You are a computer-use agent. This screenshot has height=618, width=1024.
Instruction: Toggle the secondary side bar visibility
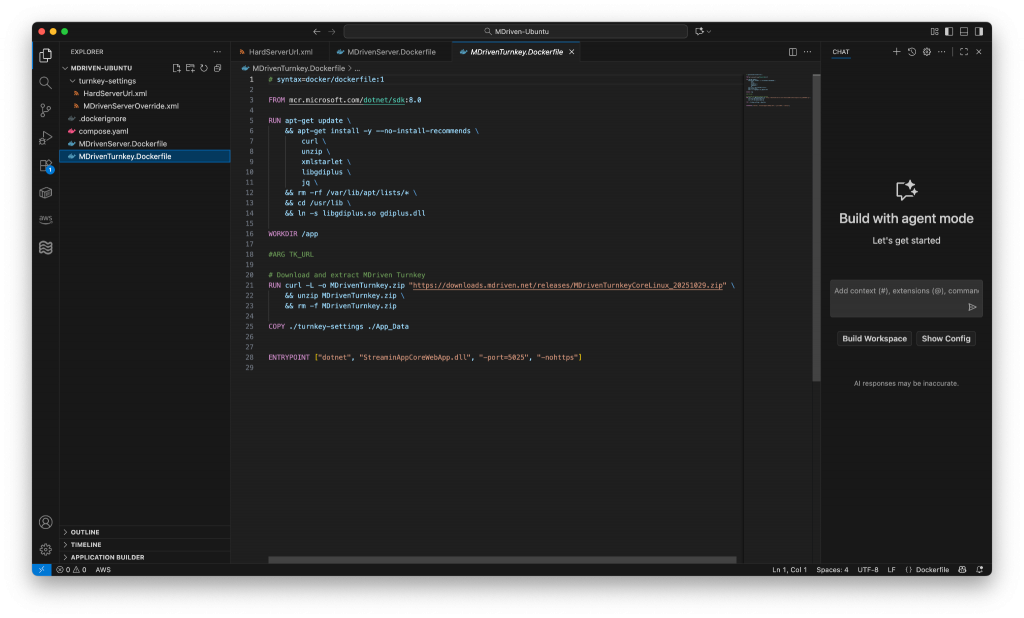[x=977, y=32]
